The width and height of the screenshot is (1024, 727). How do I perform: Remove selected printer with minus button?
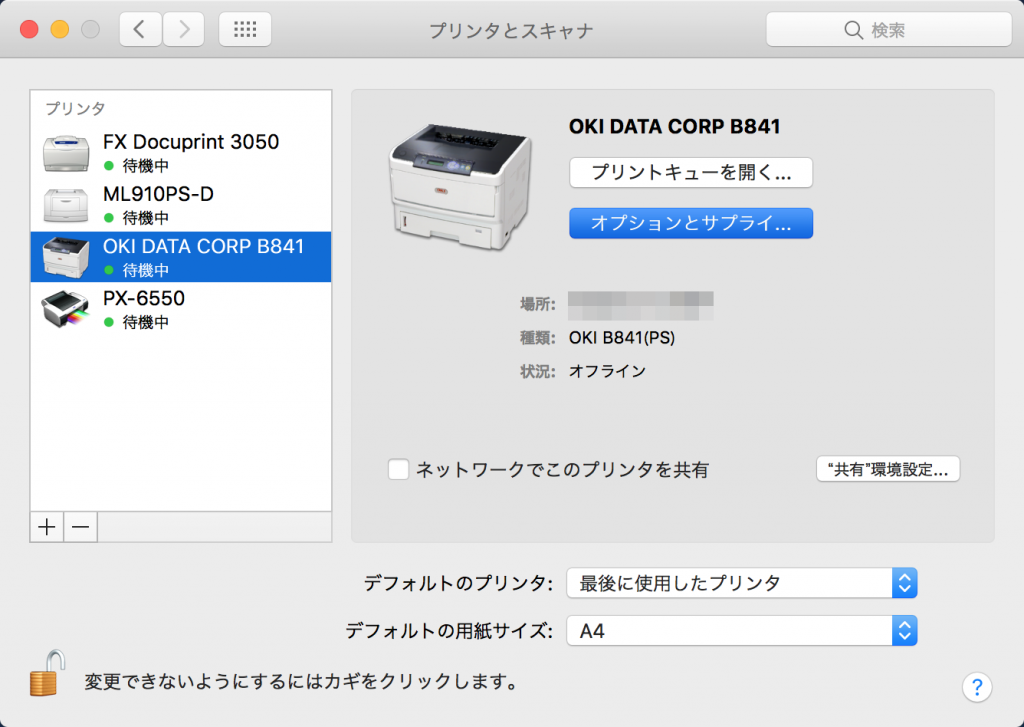[81, 527]
